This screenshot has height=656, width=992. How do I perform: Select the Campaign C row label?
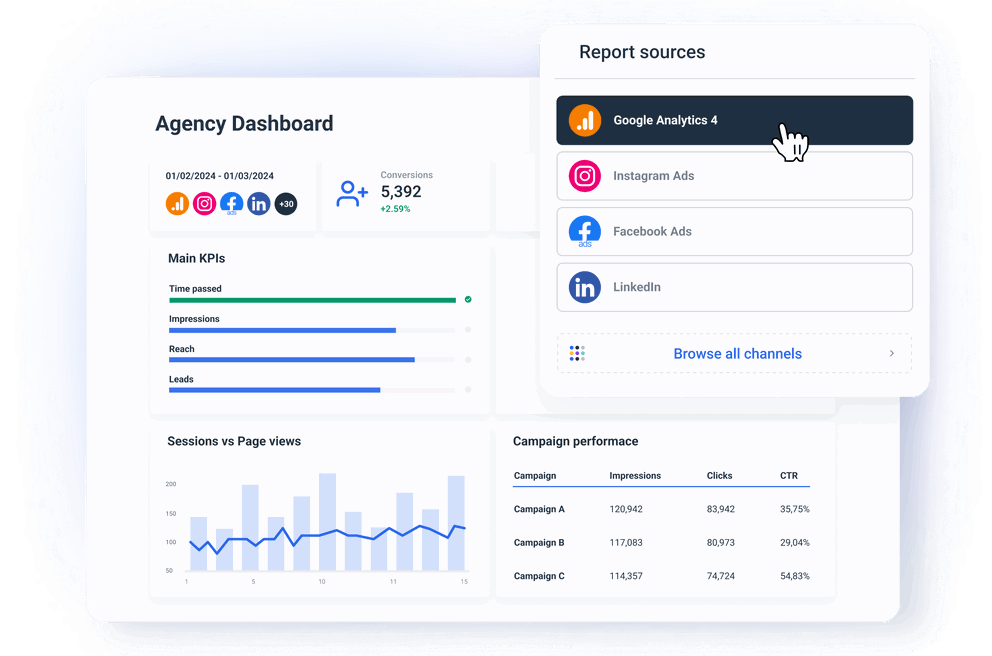(539, 576)
